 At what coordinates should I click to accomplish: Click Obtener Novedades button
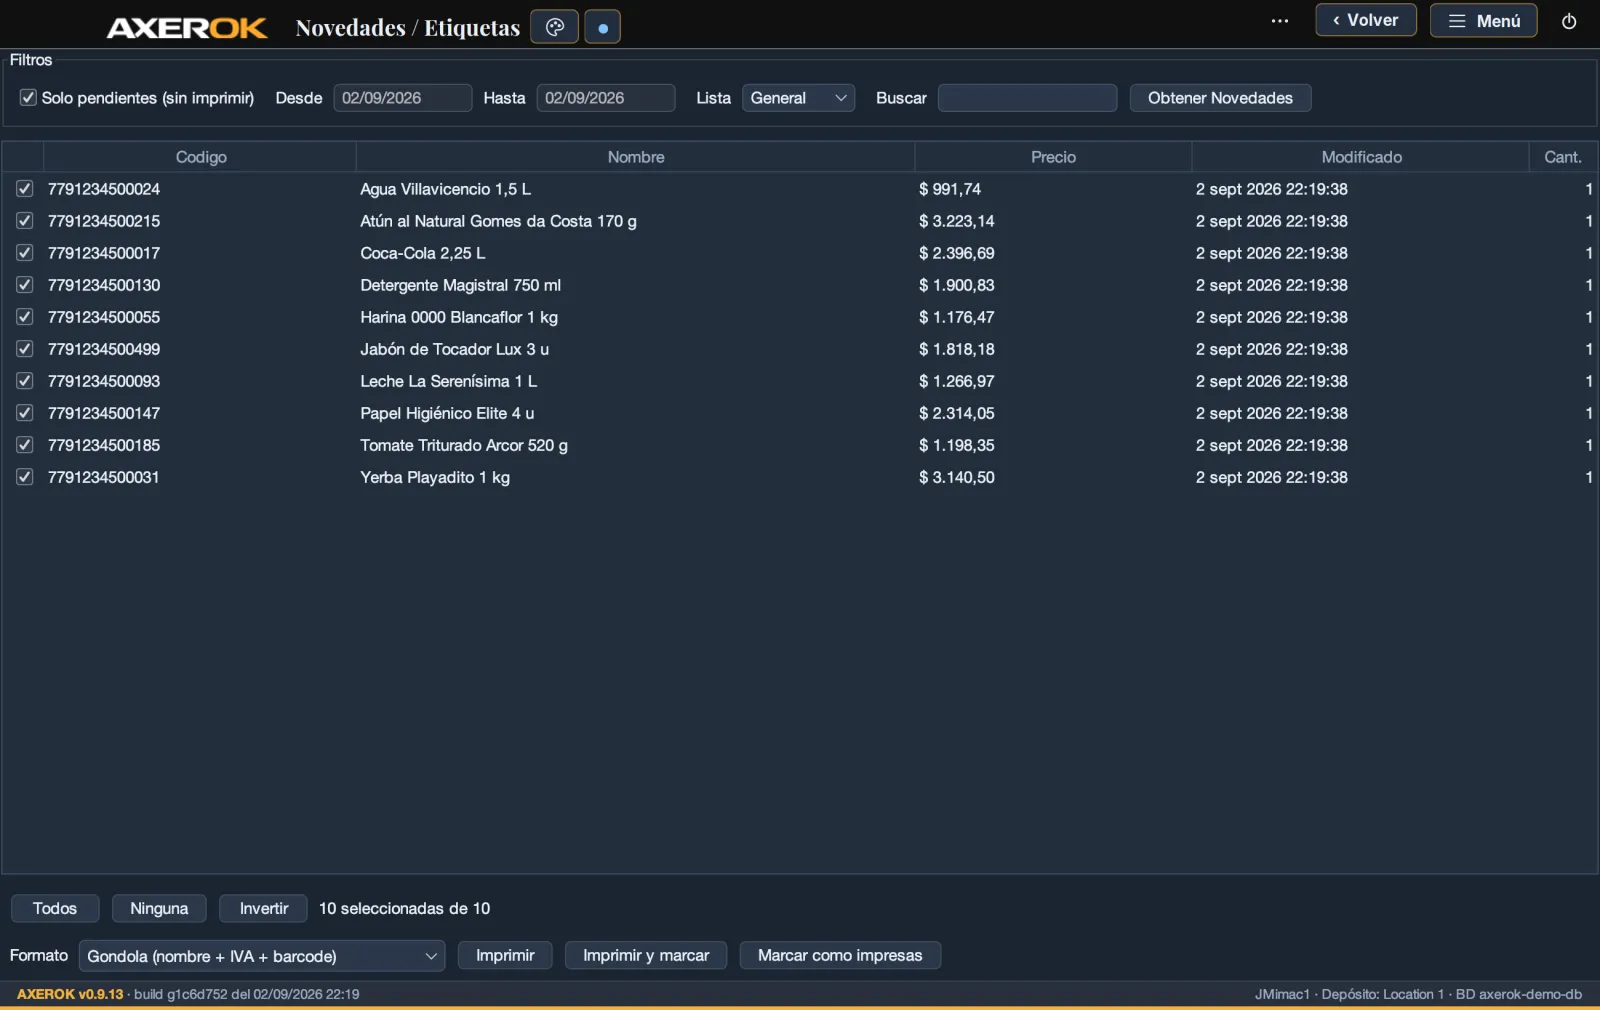pyautogui.click(x=1220, y=98)
